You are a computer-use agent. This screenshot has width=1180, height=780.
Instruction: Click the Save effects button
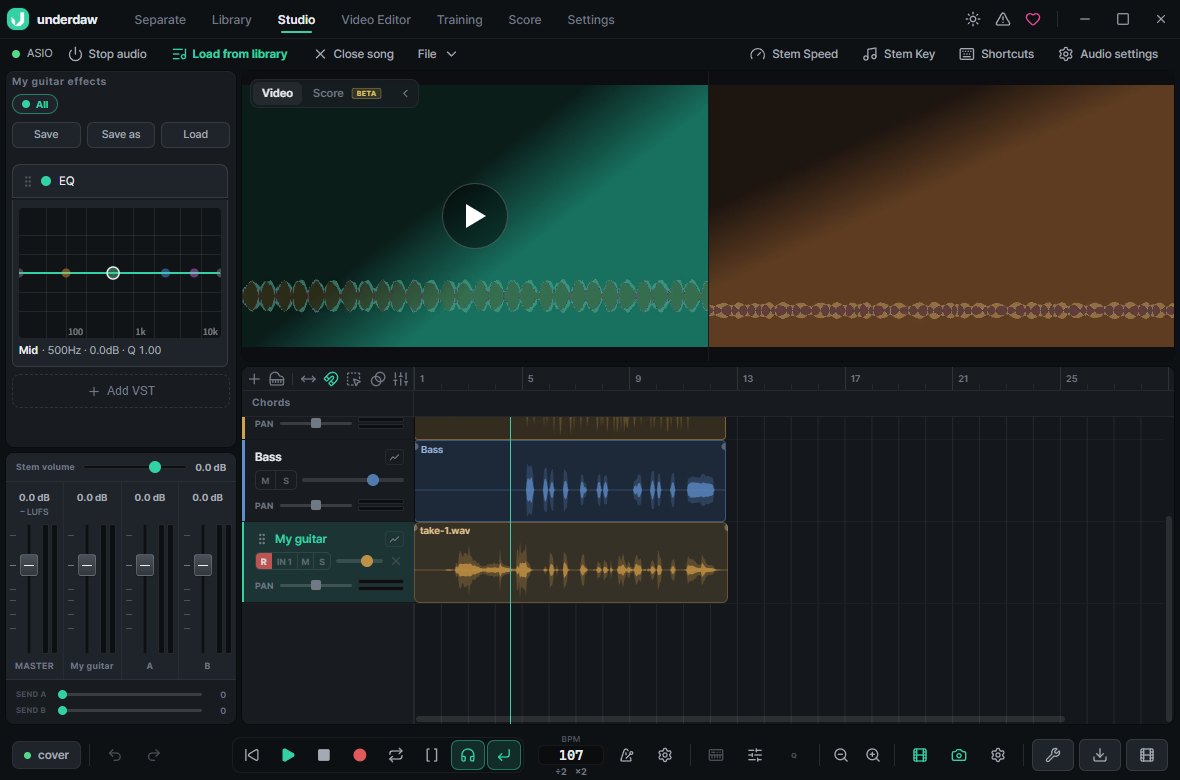[46, 135]
